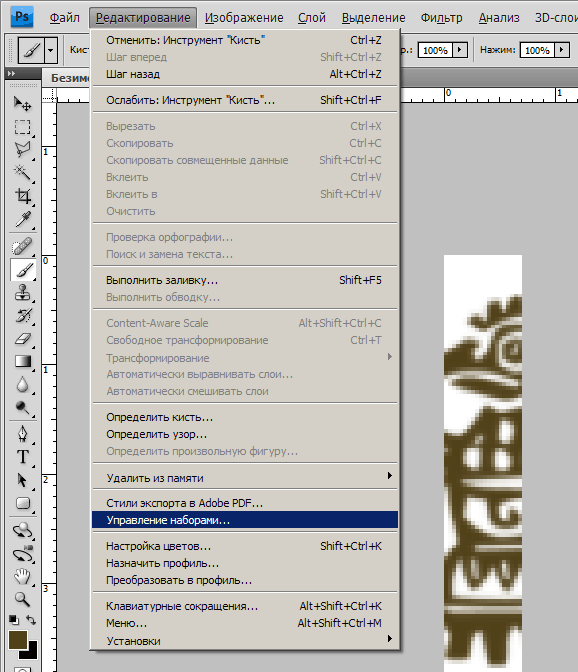Reset default foreground and background colors

pos(14,620)
